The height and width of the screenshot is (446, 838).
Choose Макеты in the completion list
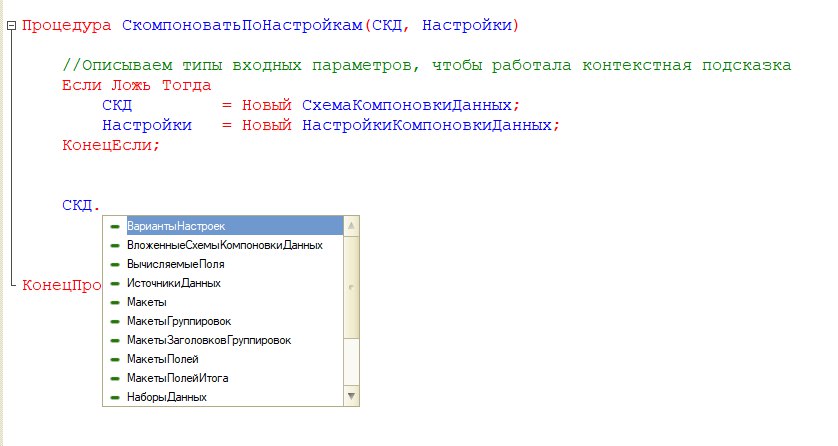(x=222, y=302)
